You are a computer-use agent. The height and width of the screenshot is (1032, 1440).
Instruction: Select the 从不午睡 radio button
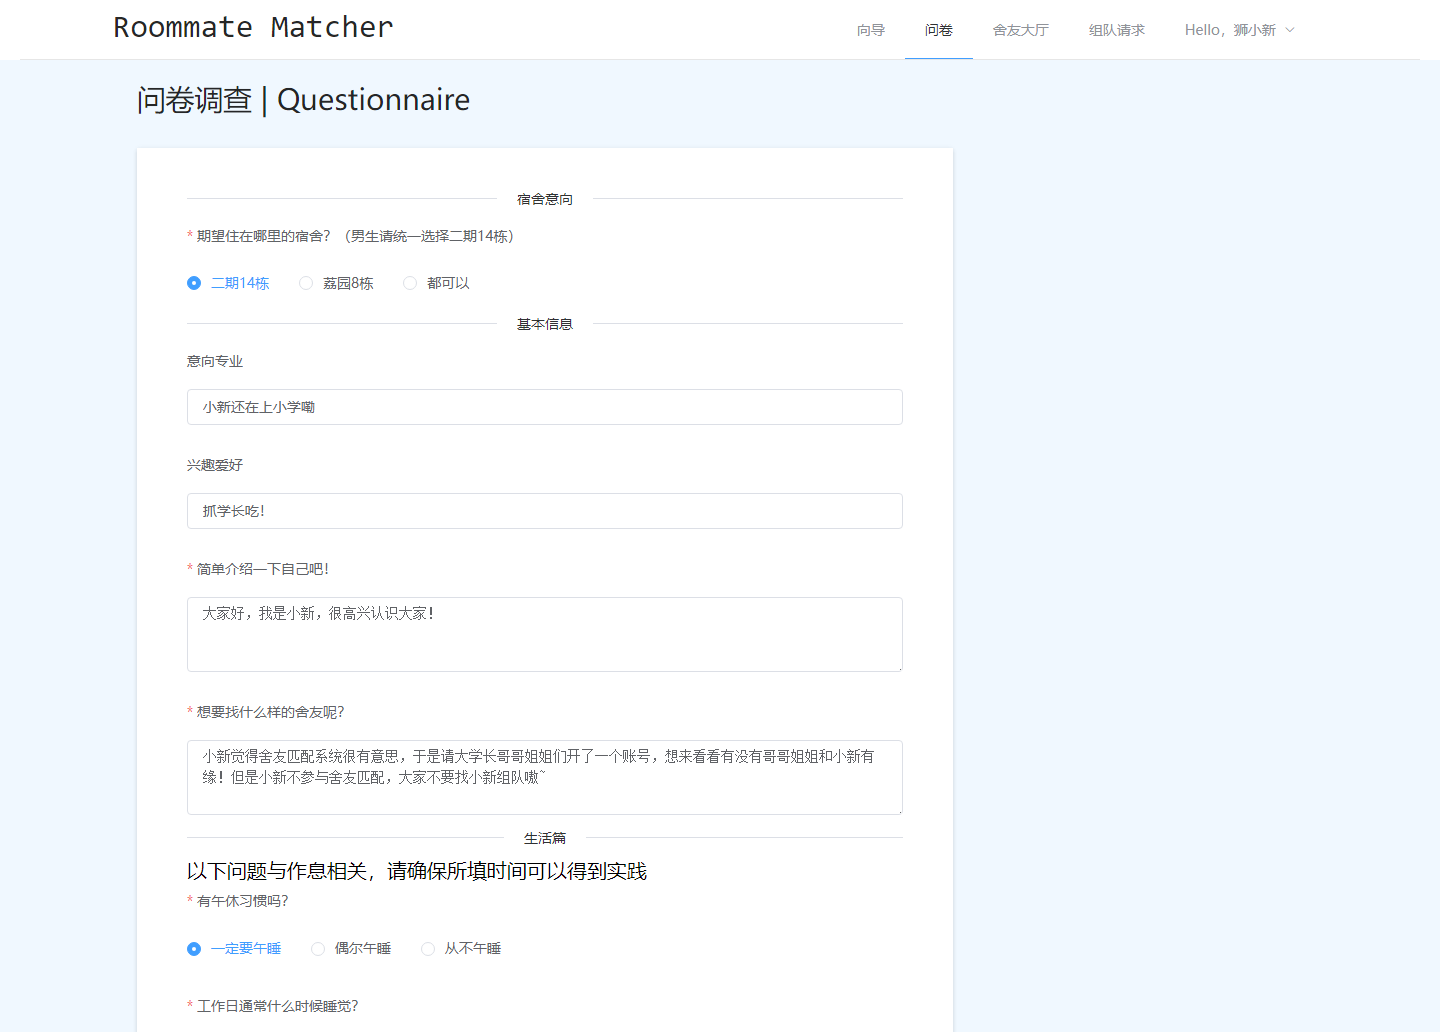(x=461, y=948)
